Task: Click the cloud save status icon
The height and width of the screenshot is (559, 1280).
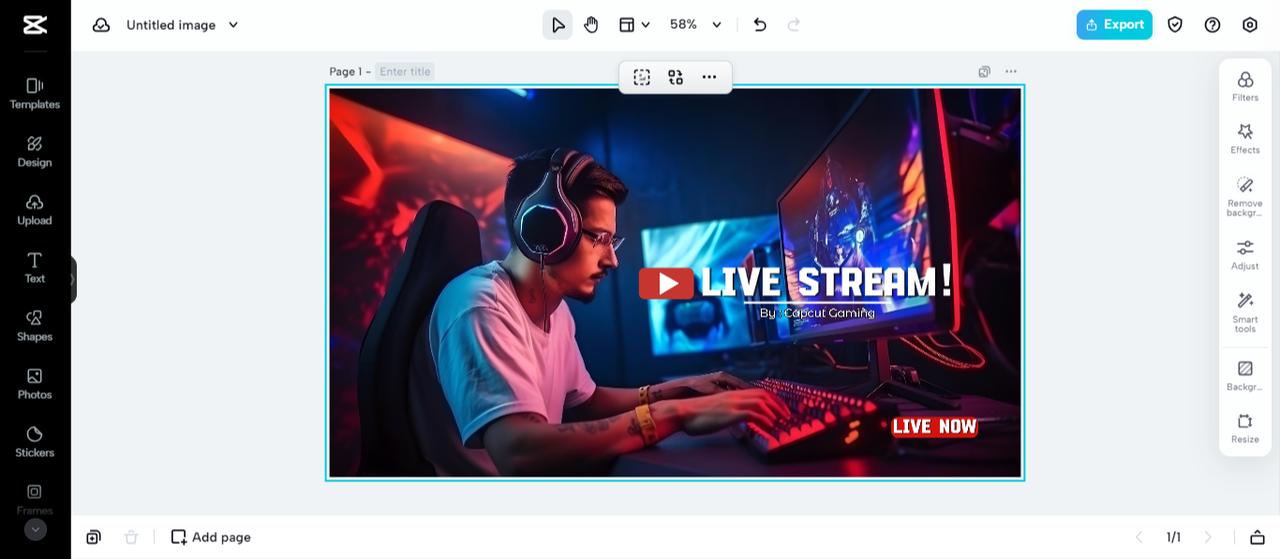Action: click(101, 25)
